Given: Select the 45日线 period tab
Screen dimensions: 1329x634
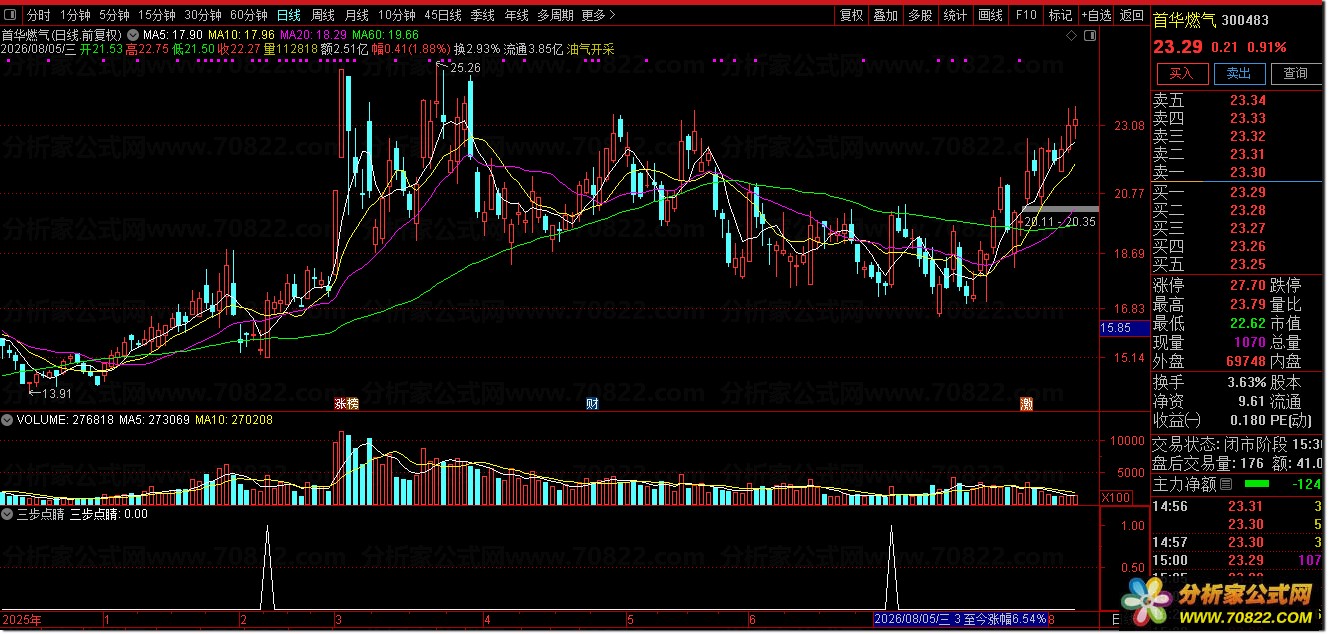Looking at the screenshot, I should pyautogui.click(x=443, y=15).
